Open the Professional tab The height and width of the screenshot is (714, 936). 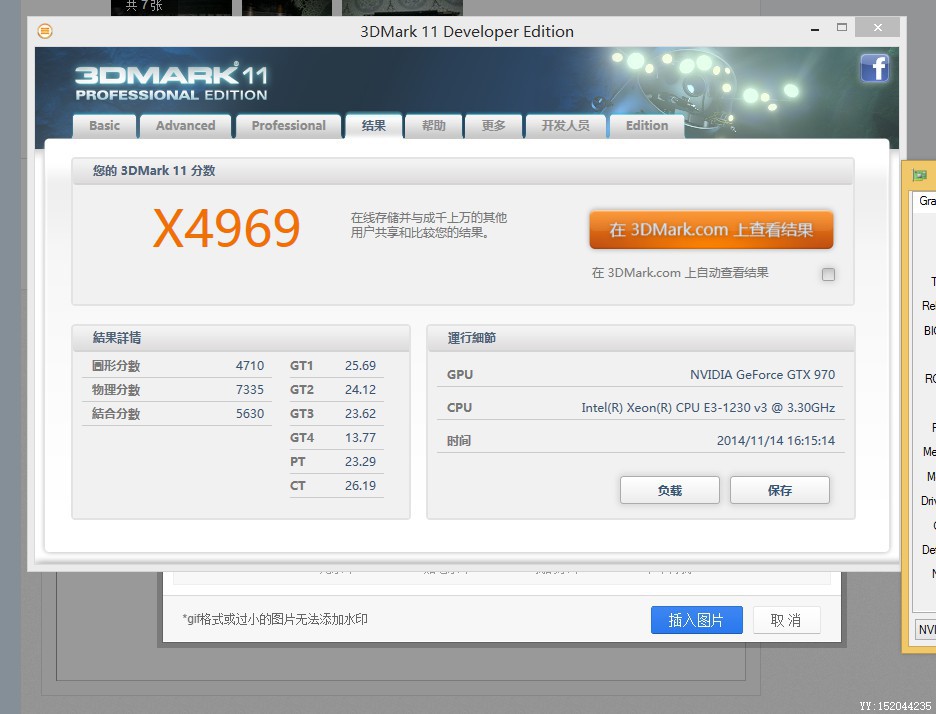[288, 126]
